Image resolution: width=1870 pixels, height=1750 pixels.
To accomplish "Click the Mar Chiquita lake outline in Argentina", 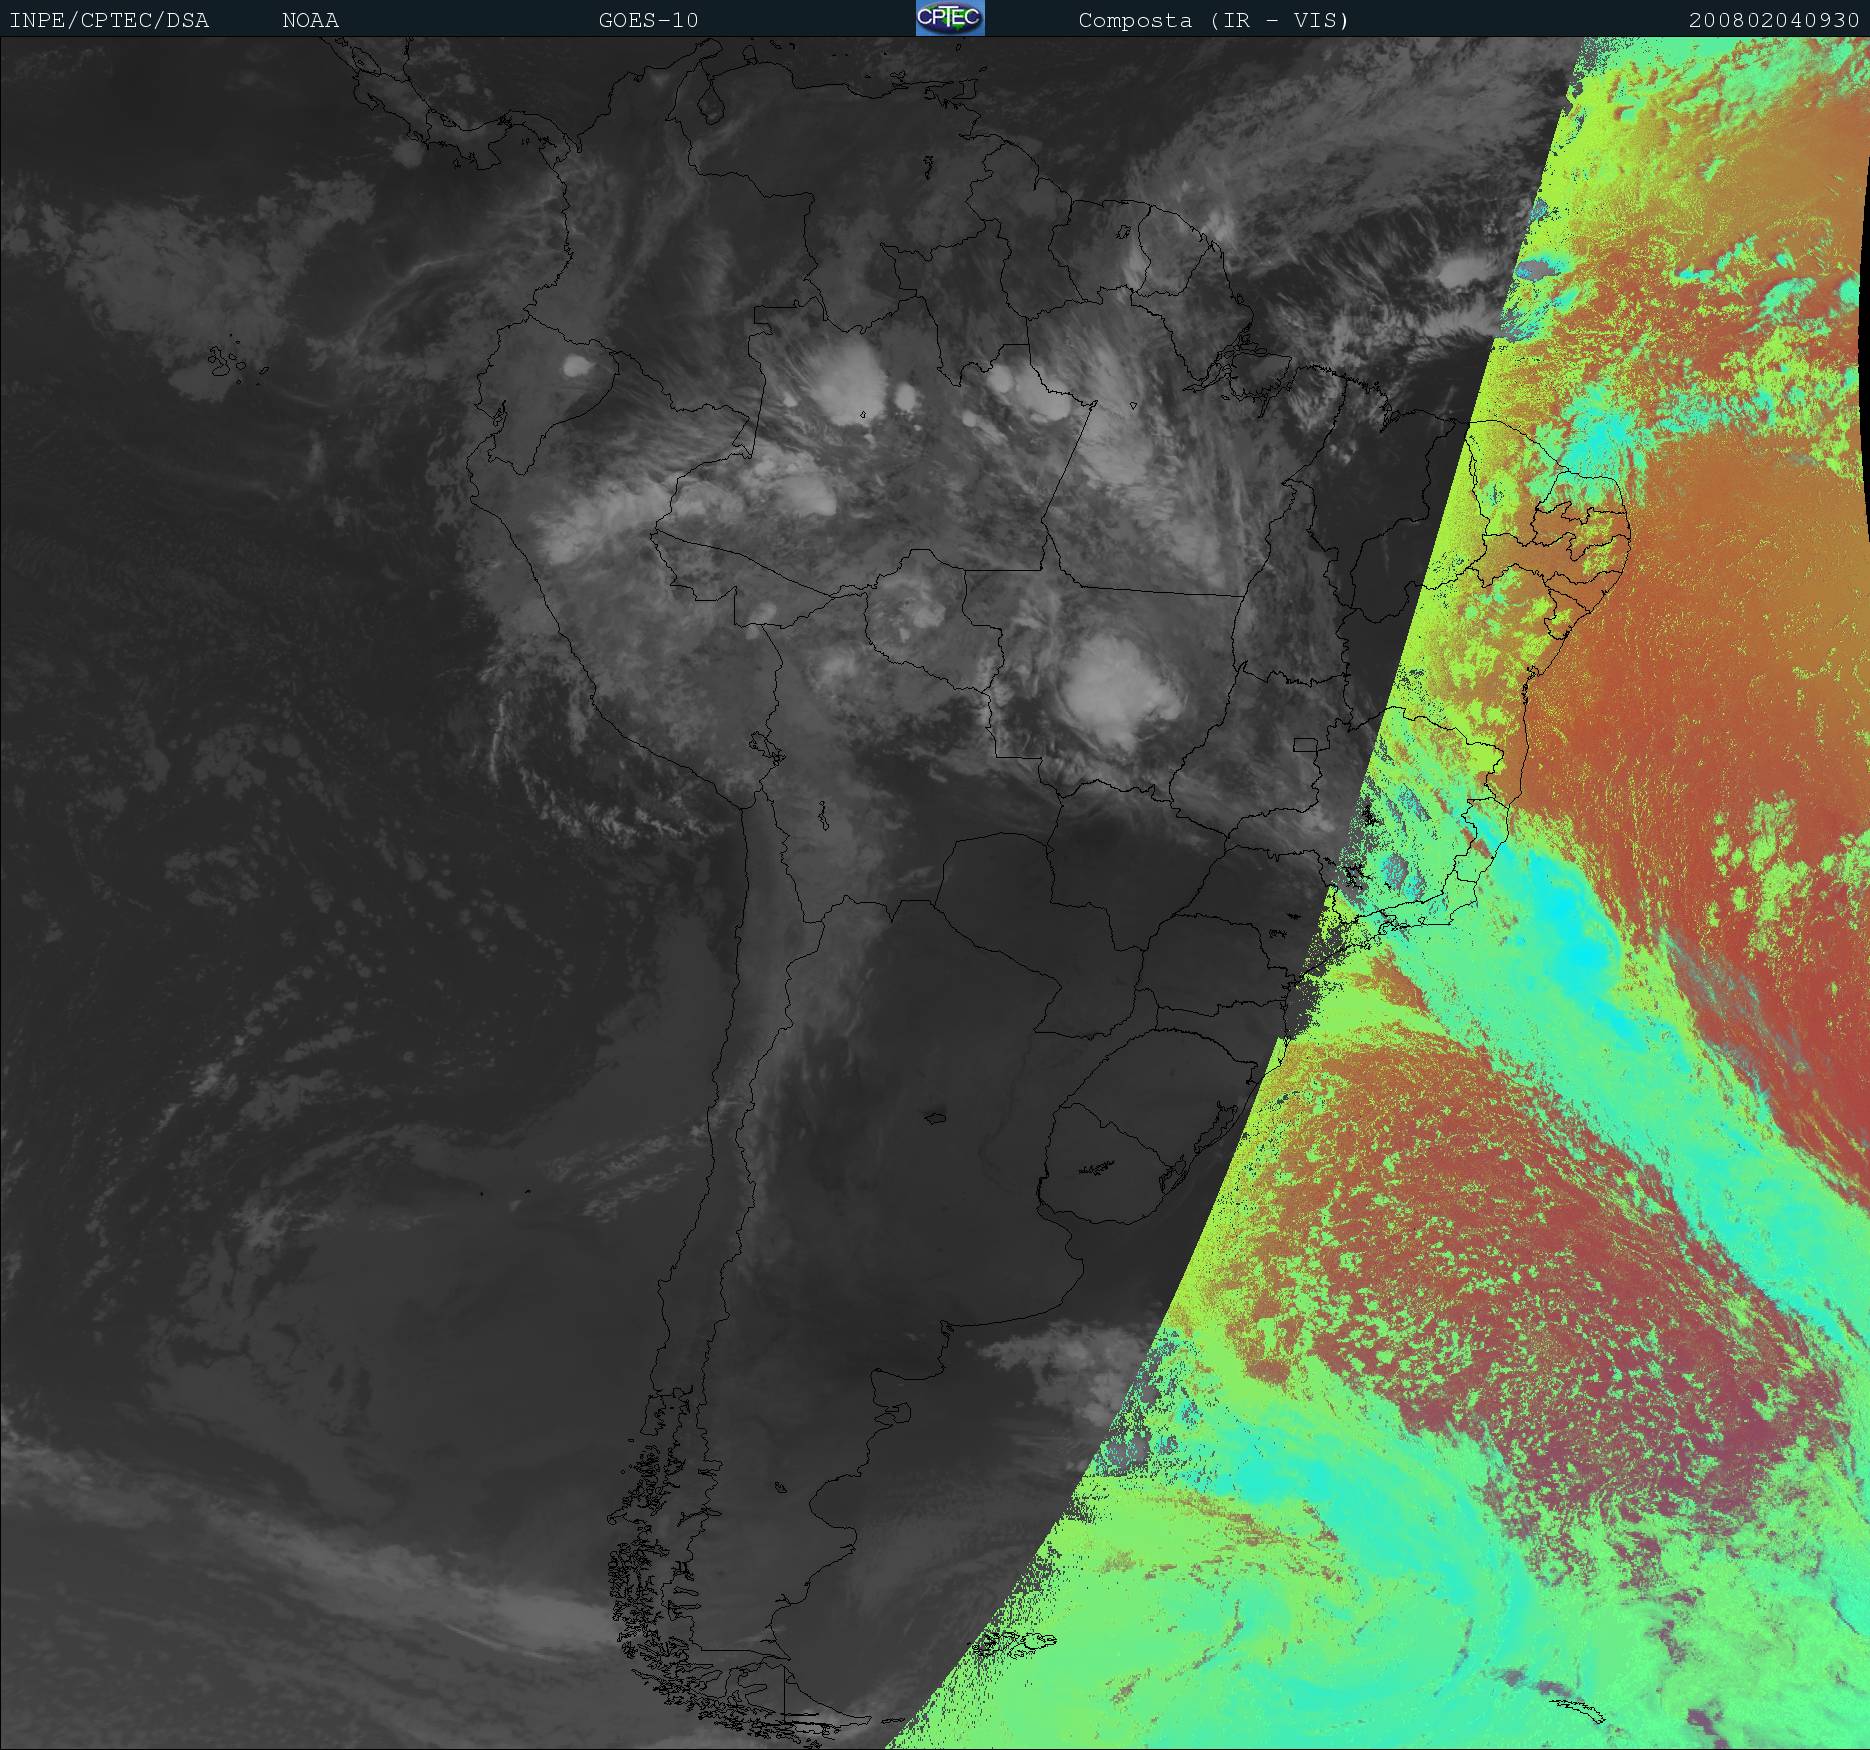I will [x=936, y=1118].
